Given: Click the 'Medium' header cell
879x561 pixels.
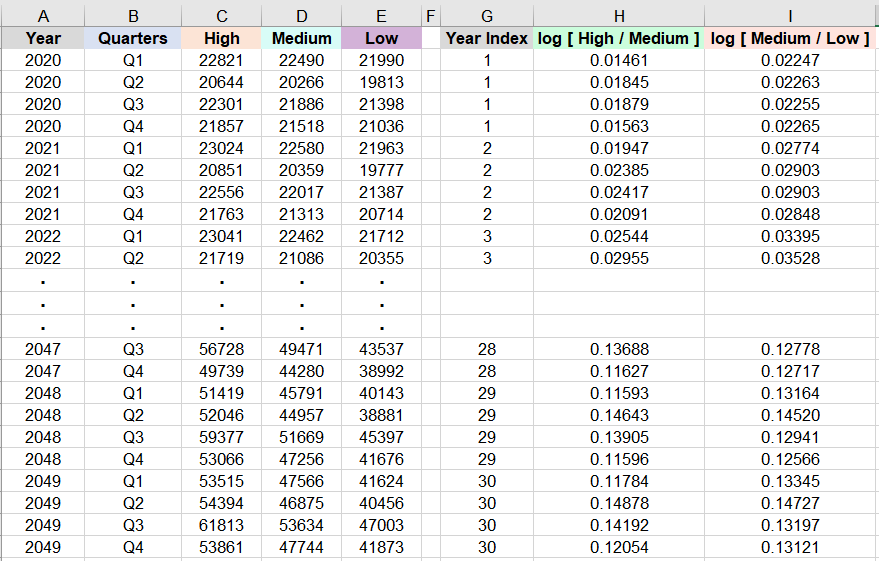Looking at the screenshot, I should click(x=302, y=38).
